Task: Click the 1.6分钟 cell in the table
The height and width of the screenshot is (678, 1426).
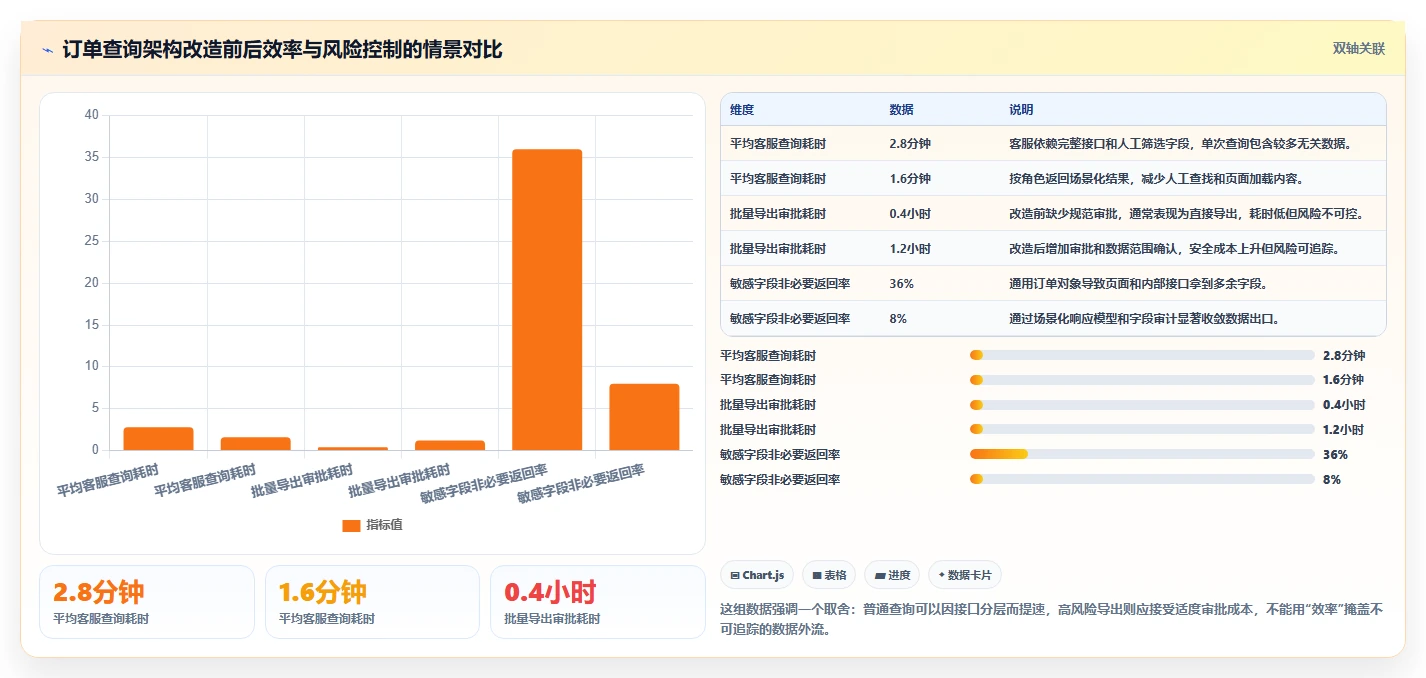Action: [x=910, y=178]
